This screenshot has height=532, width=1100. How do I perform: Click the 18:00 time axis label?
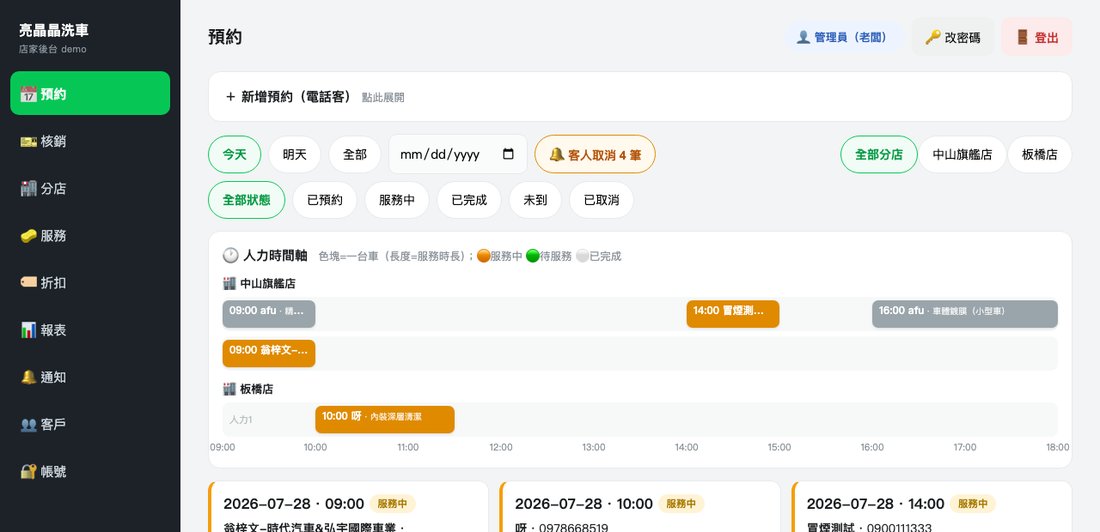[x=1058, y=447]
